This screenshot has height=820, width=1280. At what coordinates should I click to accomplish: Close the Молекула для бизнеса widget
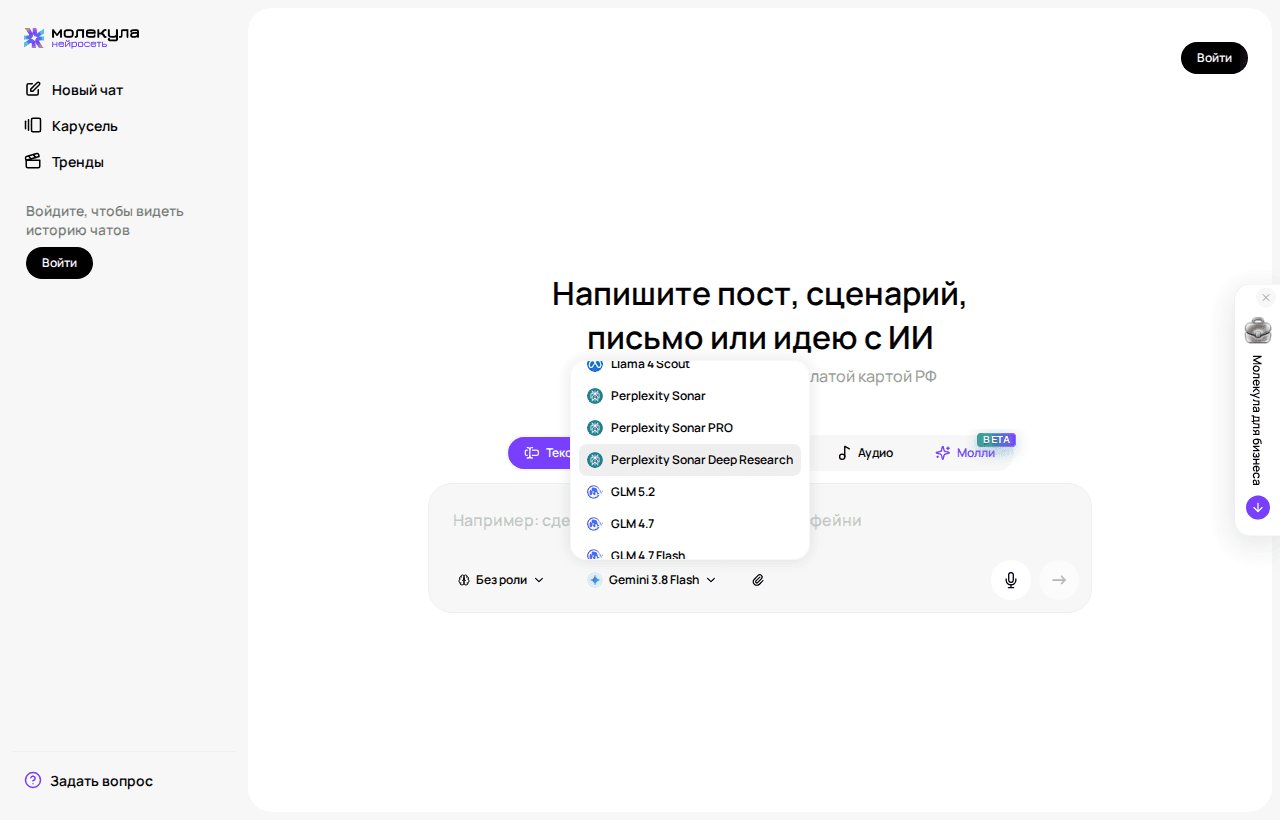(x=1266, y=298)
